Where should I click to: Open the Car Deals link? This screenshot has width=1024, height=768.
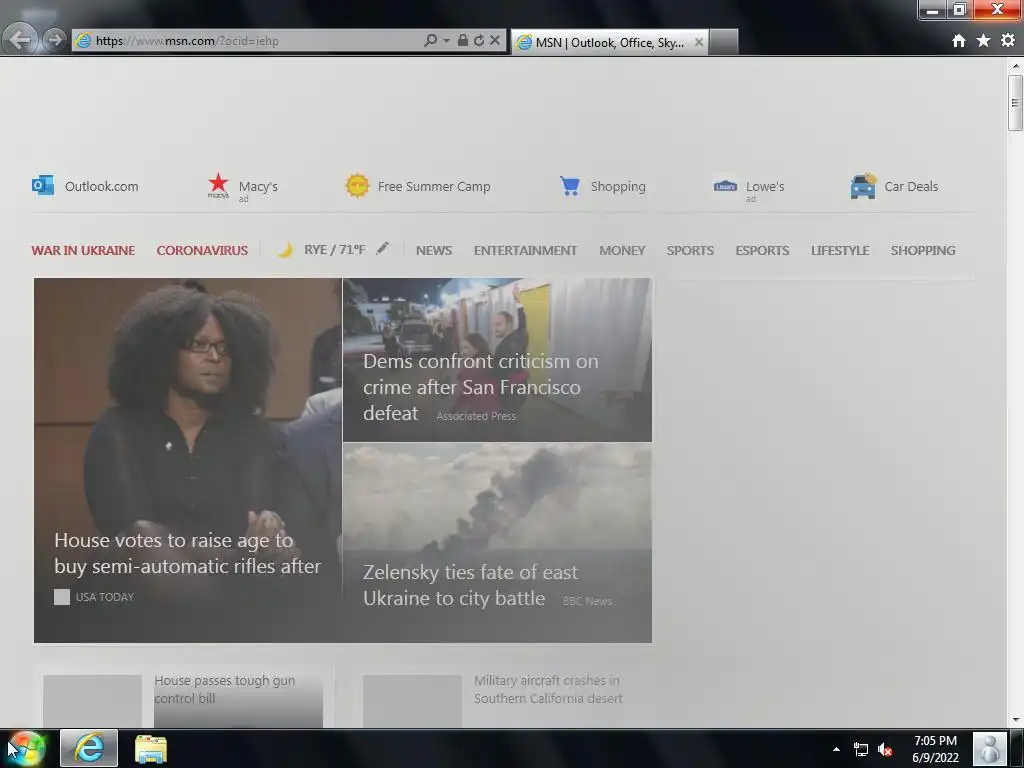tap(911, 186)
